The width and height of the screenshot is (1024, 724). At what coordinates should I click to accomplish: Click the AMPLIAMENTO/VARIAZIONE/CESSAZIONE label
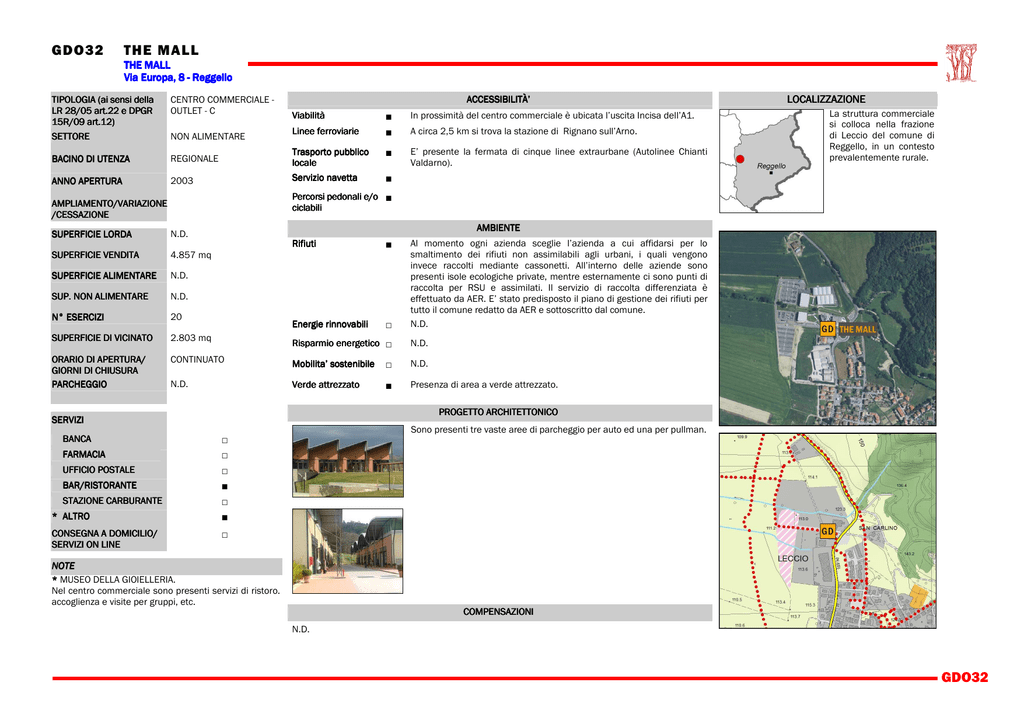tap(109, 209)
